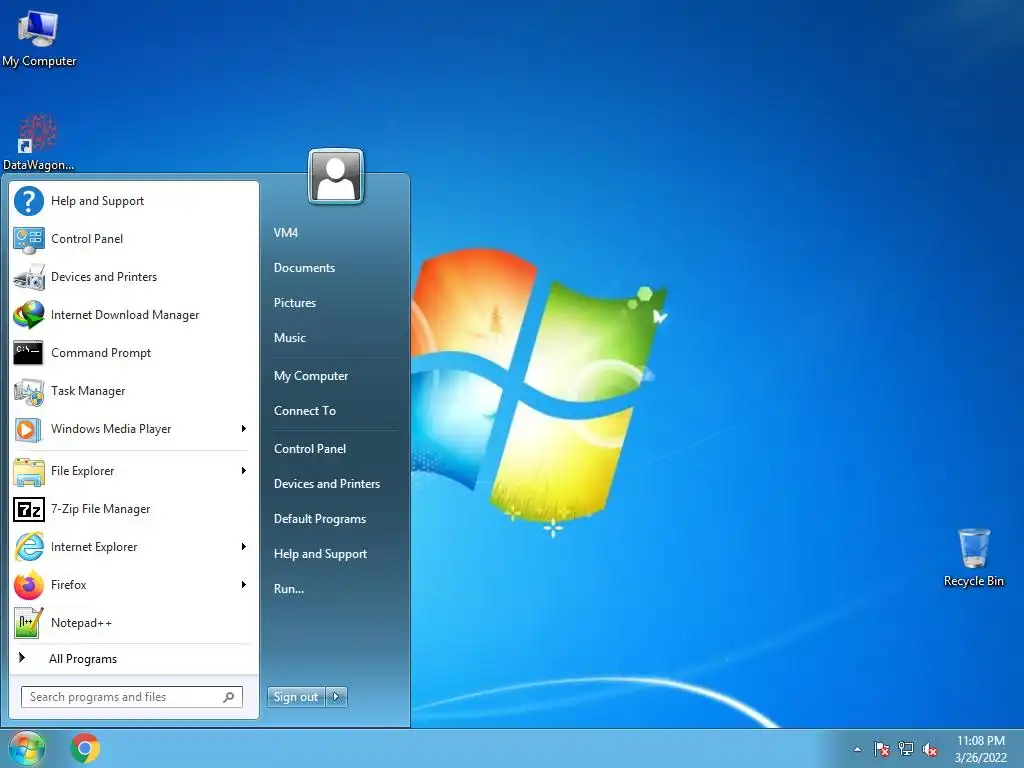Image resolution: width=1024 pixels, height=768 pixels.
Task: Click the Internet Download Manager label
Action: pos(125,315)
